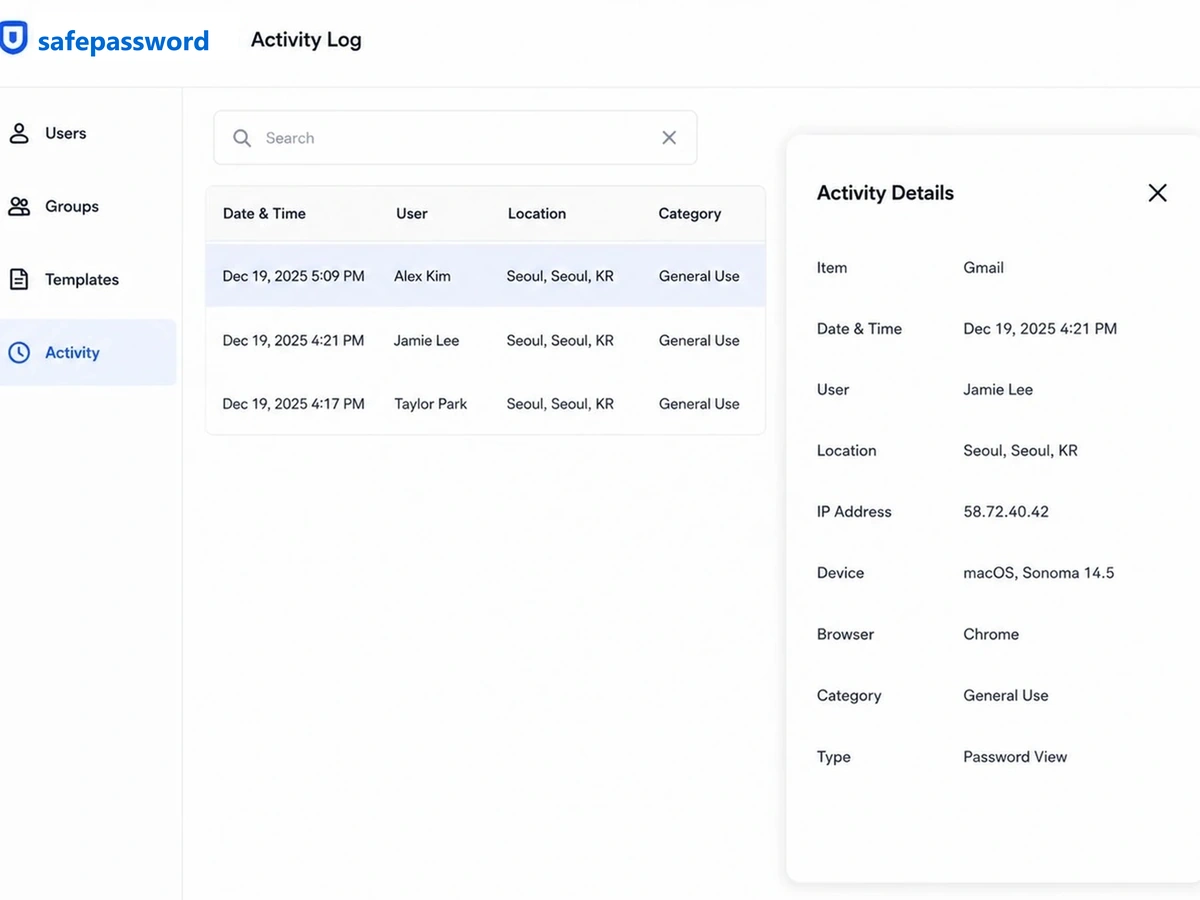The image size is (1200, 900).
Task: Click the macOS, Sonoma 14.5 value
Action: tap(1038, 573)
